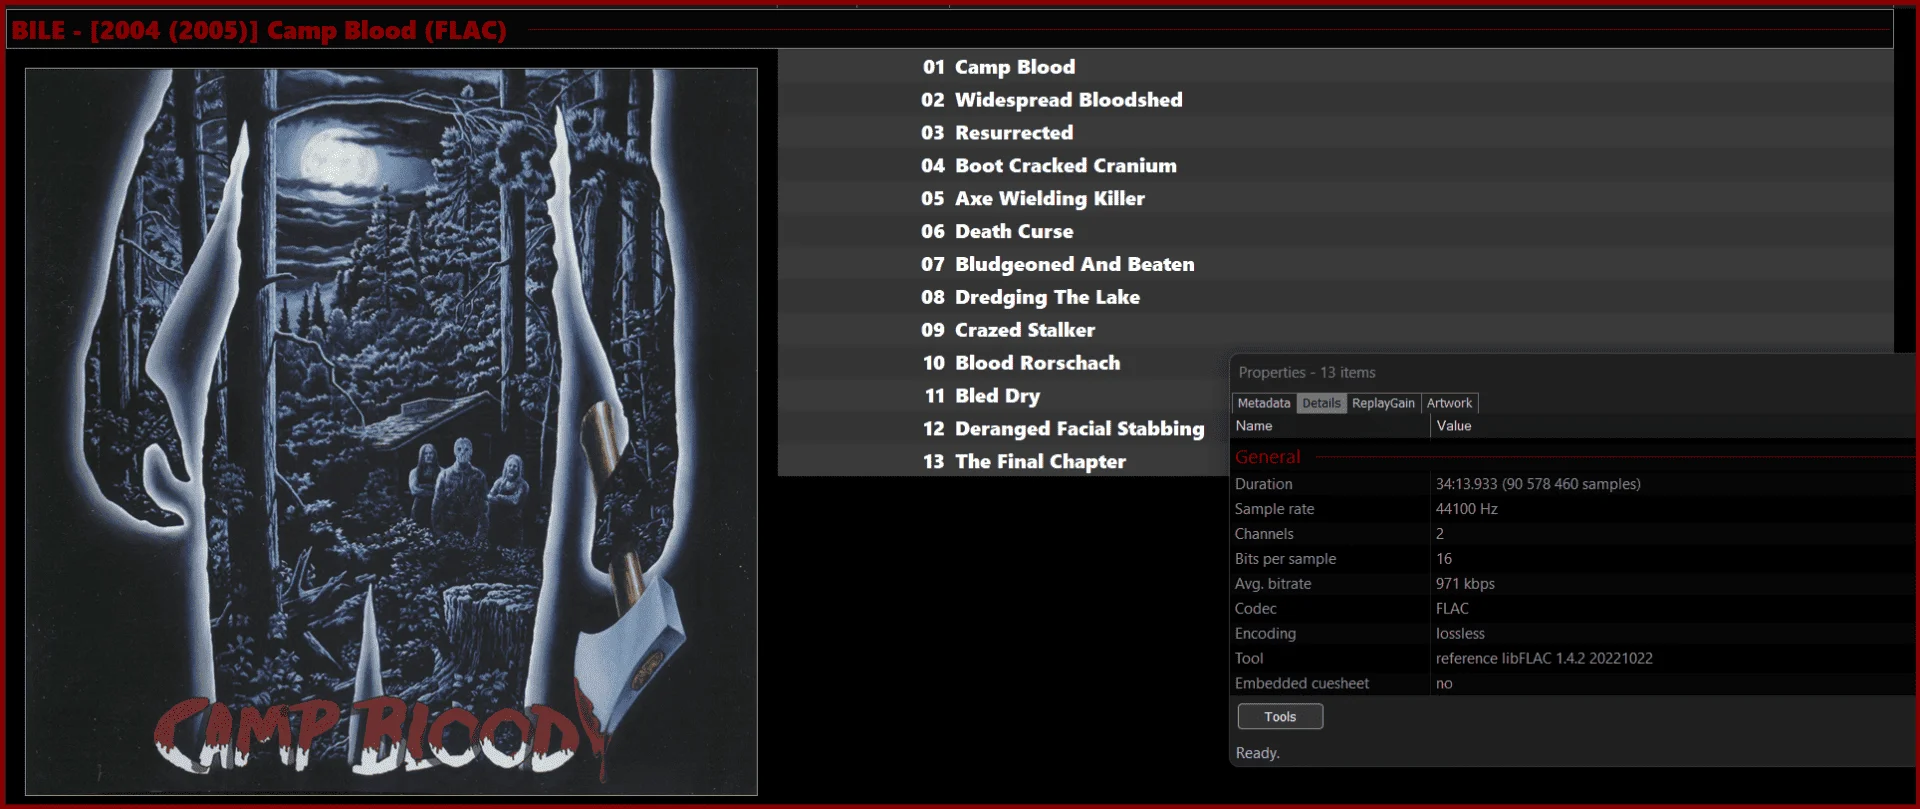Click the 971 kbps value
The width and height of the screenshot is (1920, 809).
click(1465, 584)
